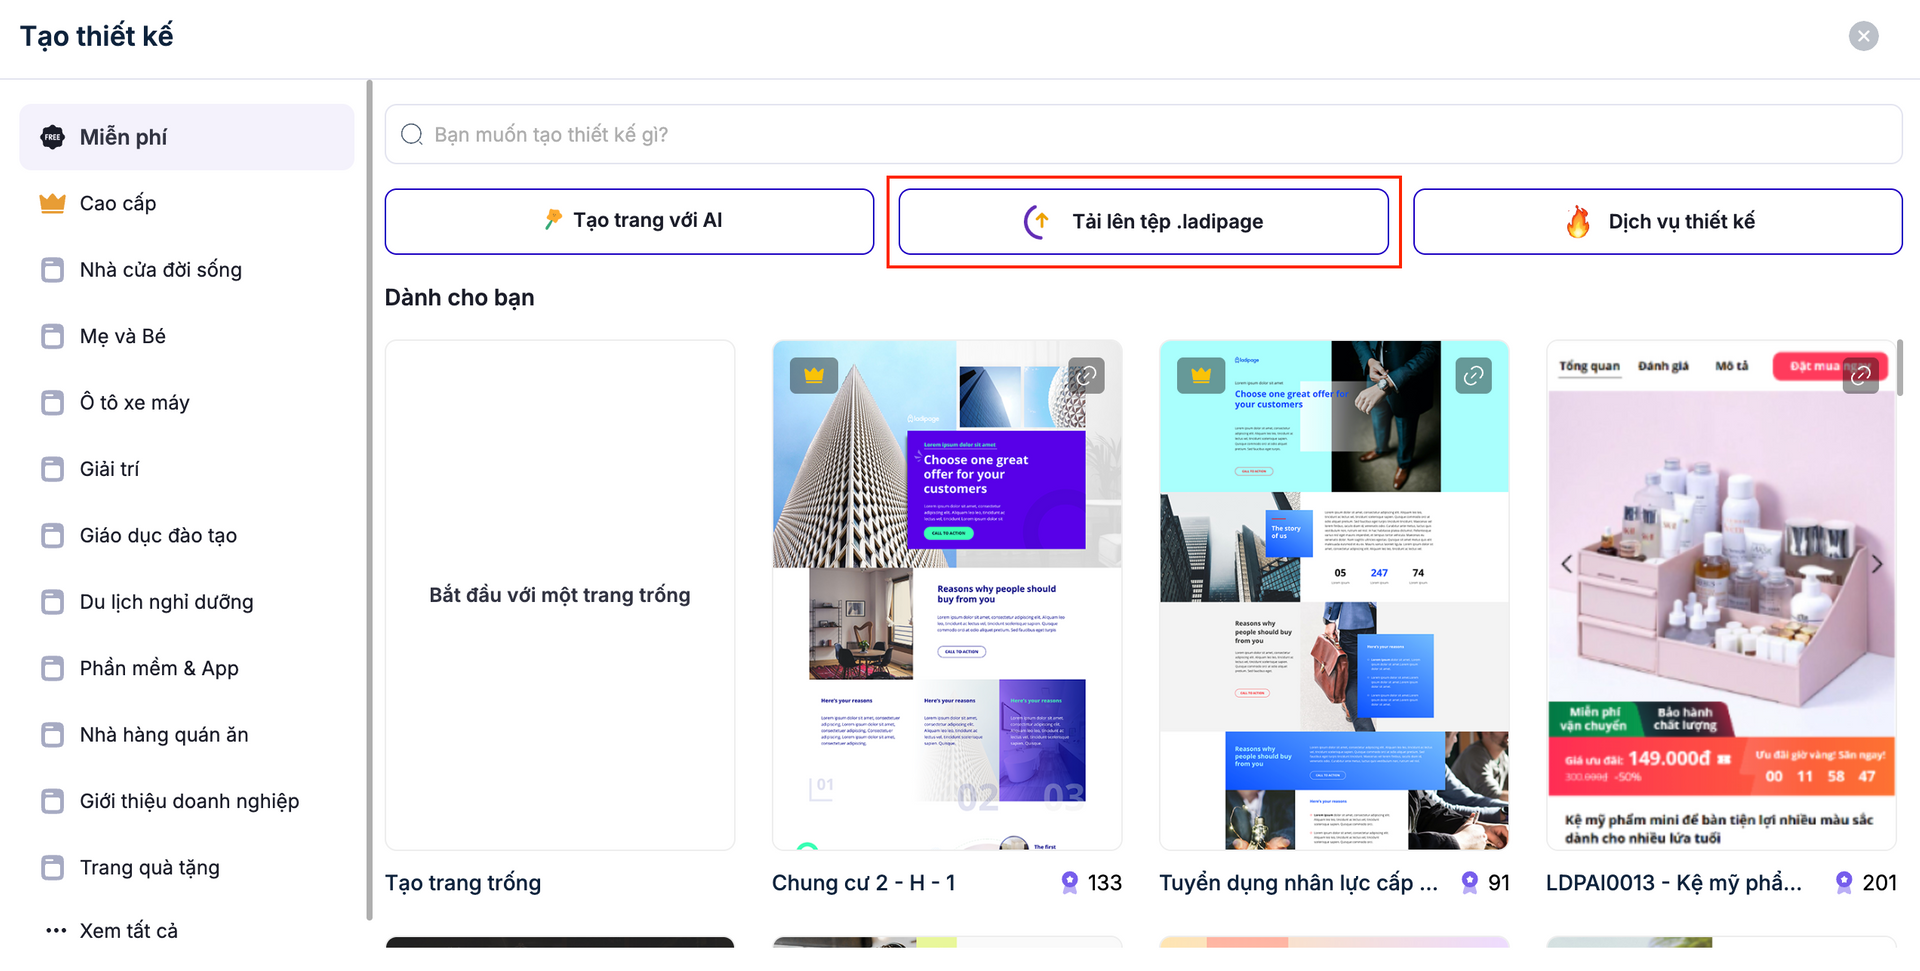Click the link icon on LDPAI0013 template
Viewport: 1920px width, 971px height.
tap(1860, 376)
